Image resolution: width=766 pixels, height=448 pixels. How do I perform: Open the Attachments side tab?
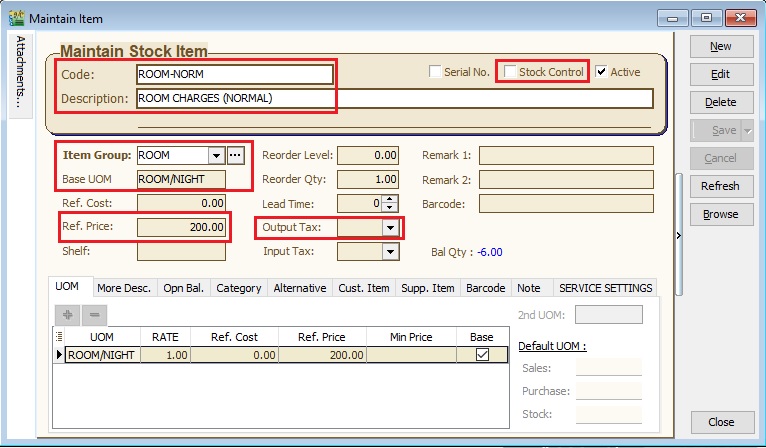point(20,72)
